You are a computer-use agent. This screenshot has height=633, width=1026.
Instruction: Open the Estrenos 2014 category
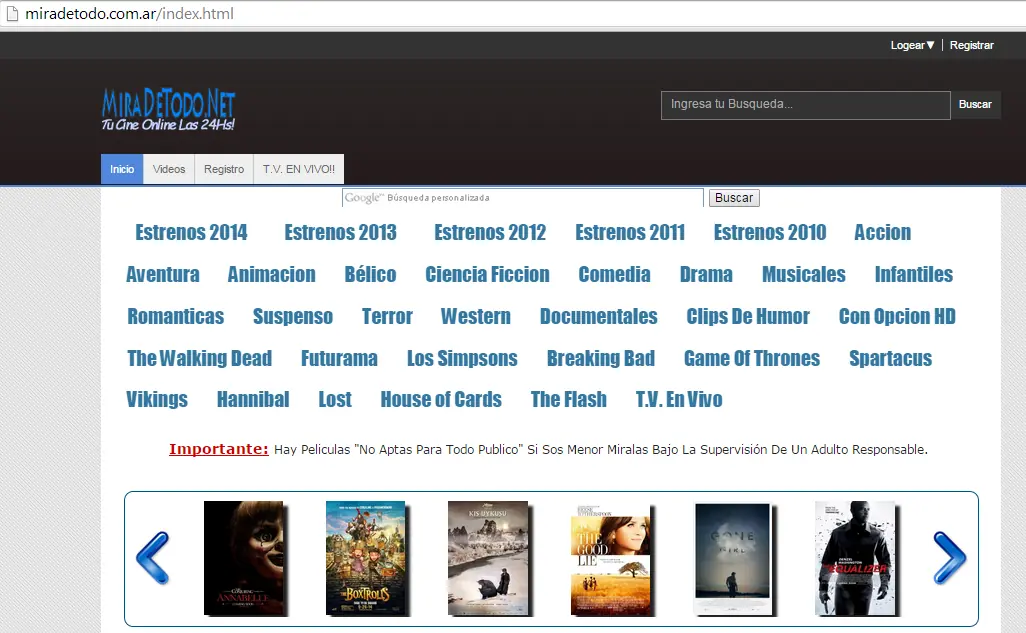(191, 232)
